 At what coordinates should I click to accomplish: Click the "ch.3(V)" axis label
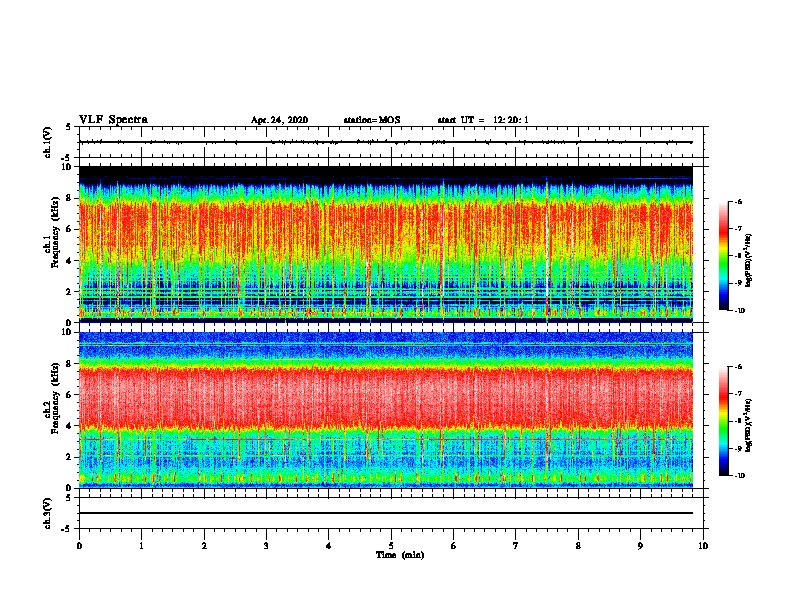(48, 513)
